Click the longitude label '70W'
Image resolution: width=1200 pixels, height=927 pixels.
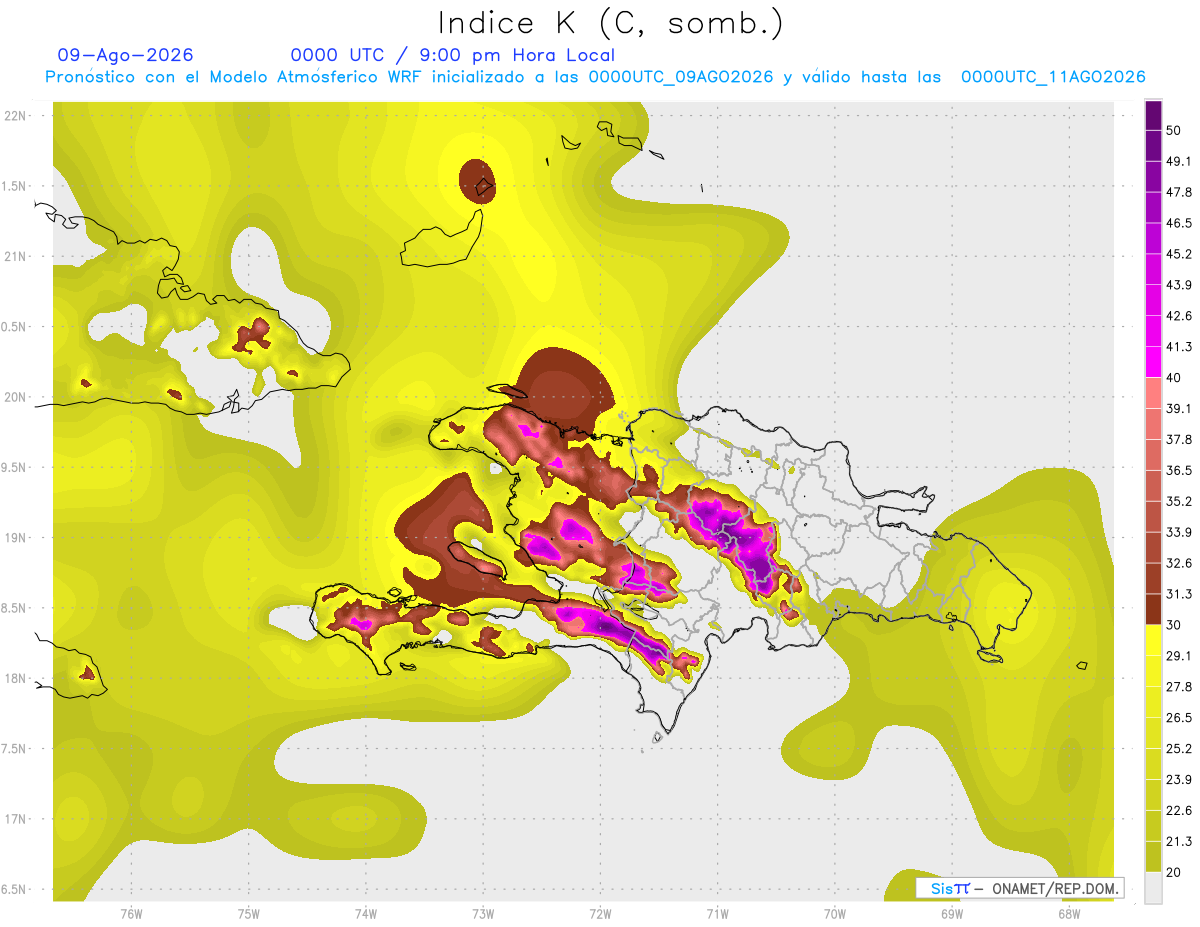point(835,913)
